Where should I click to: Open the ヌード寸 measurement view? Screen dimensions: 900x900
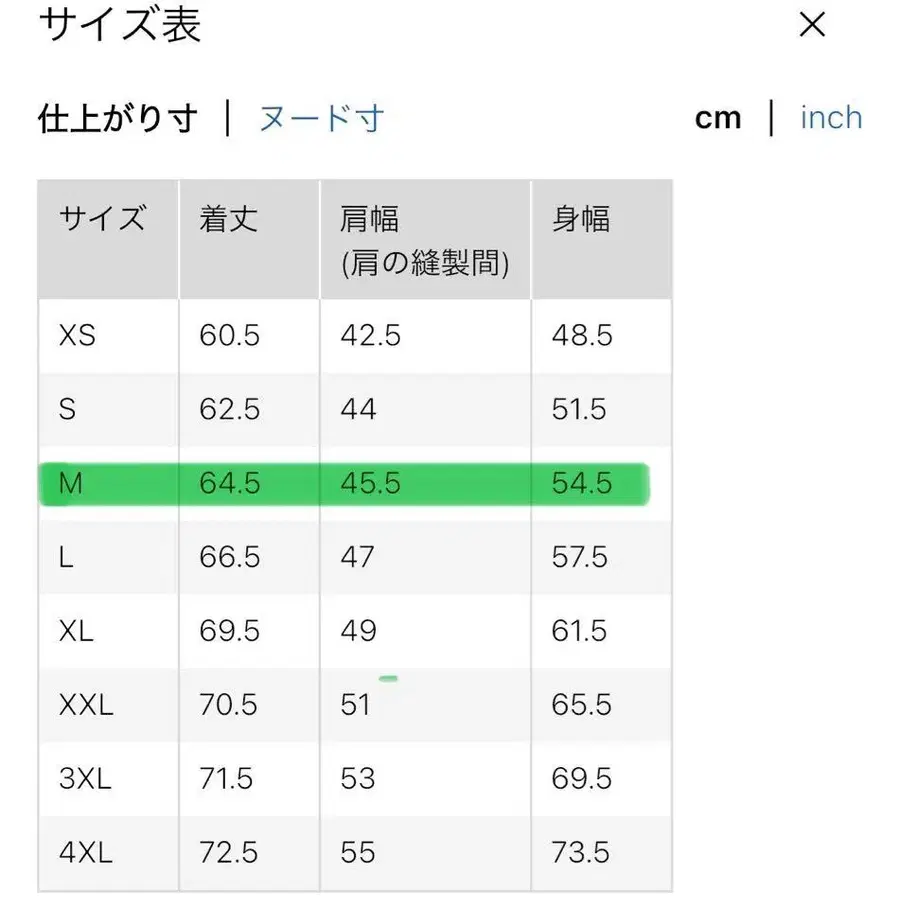(319, 118)
